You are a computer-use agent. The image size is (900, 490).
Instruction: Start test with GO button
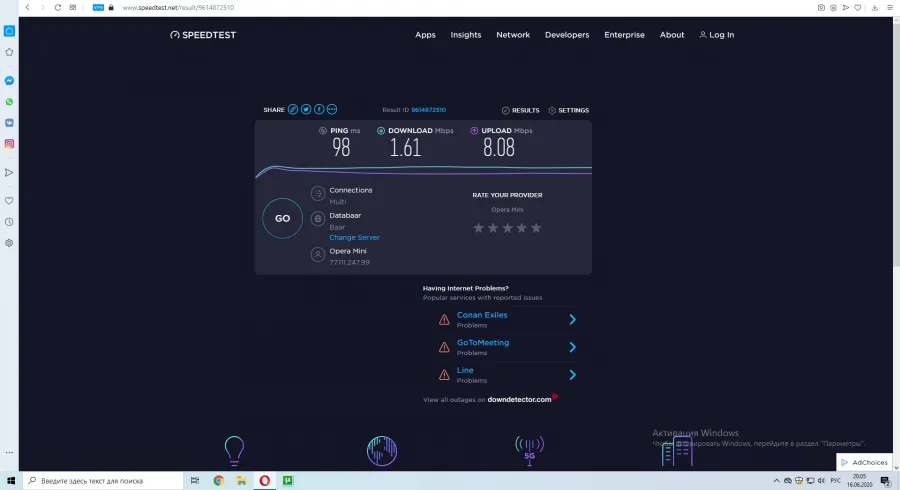click(282, 219)
